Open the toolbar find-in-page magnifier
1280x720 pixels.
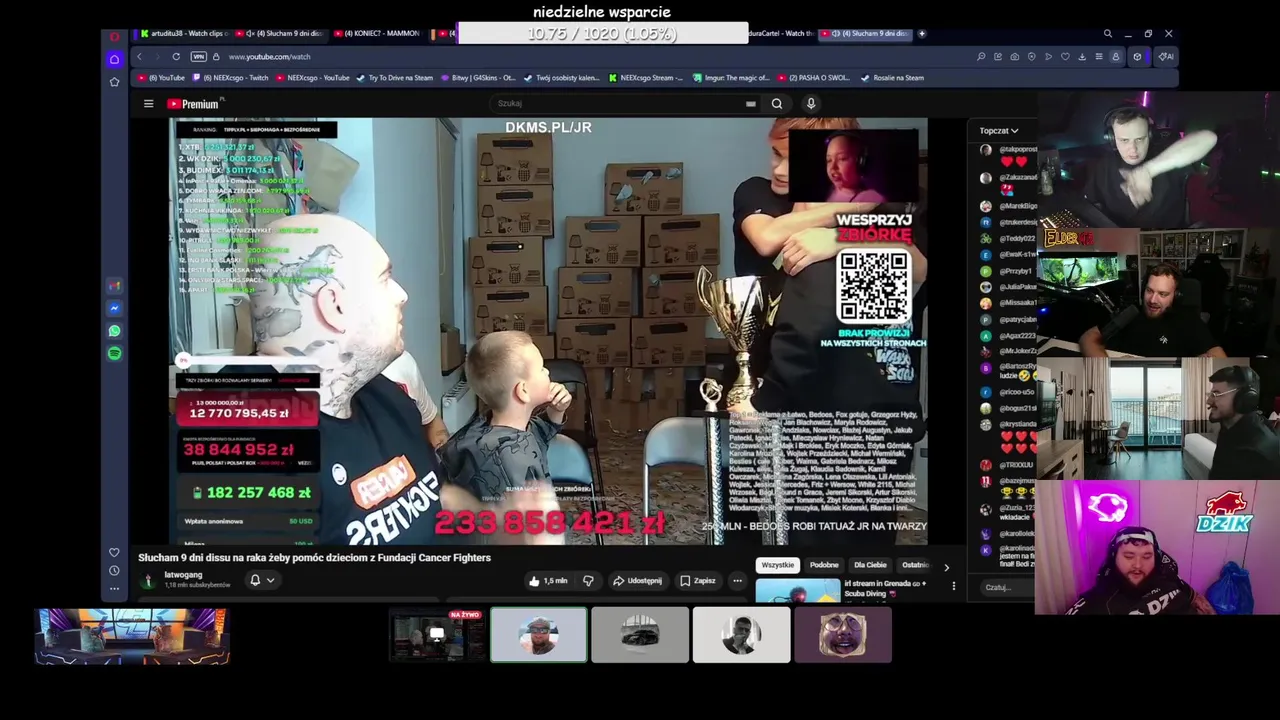point(981,57)
